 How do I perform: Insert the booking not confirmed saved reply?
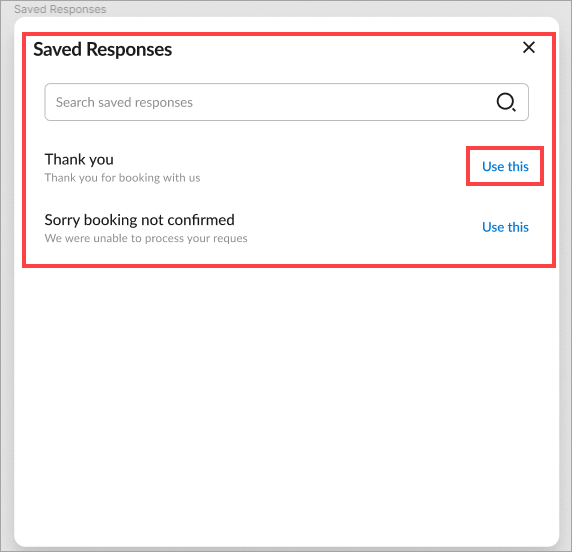point(505,227)
